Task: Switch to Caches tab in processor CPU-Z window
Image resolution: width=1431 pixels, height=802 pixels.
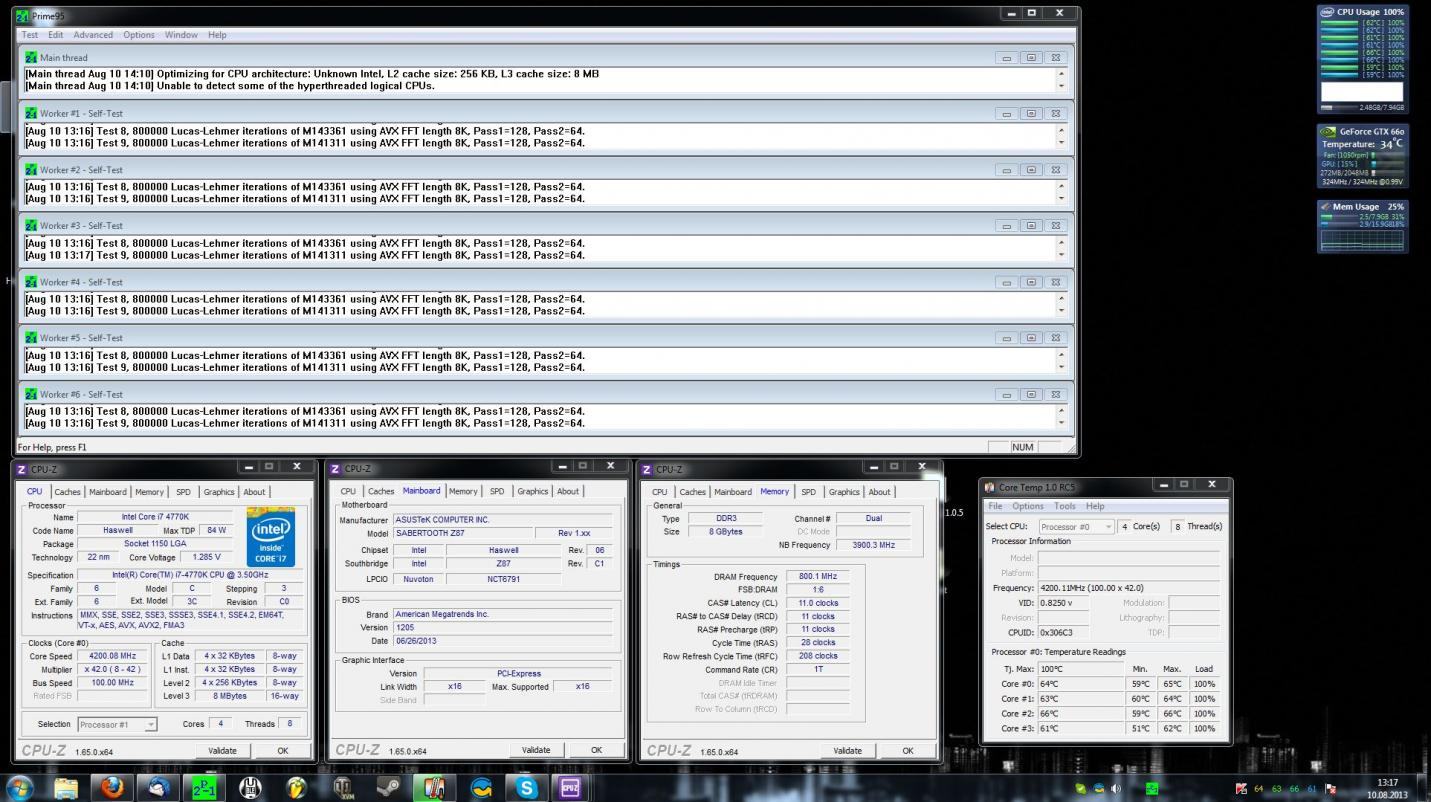Action: click(x=67, y=492)
